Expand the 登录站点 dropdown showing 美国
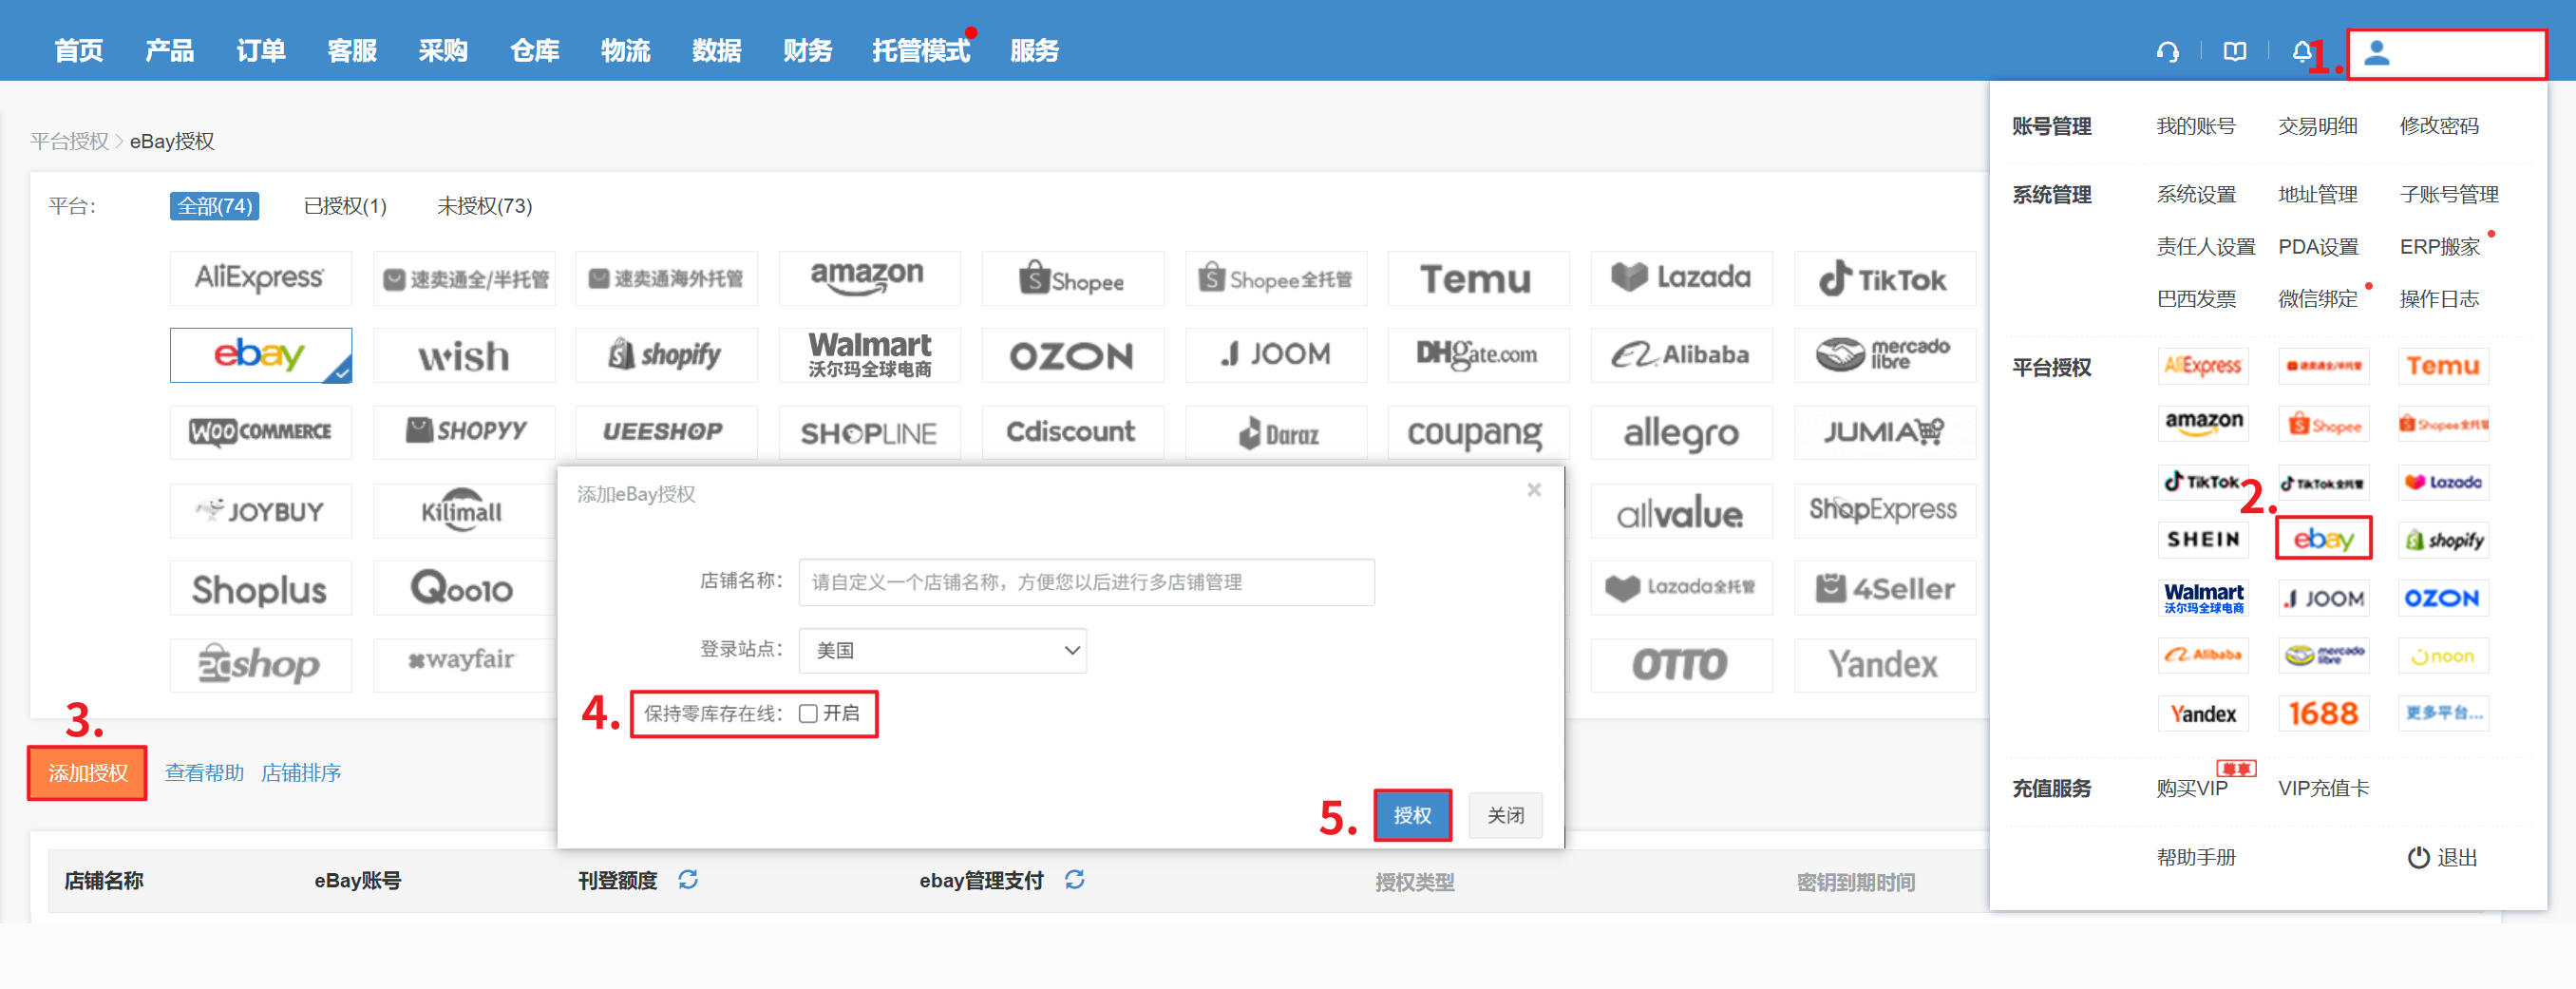Screen dimensions: 2576x989 coord(942,650)
